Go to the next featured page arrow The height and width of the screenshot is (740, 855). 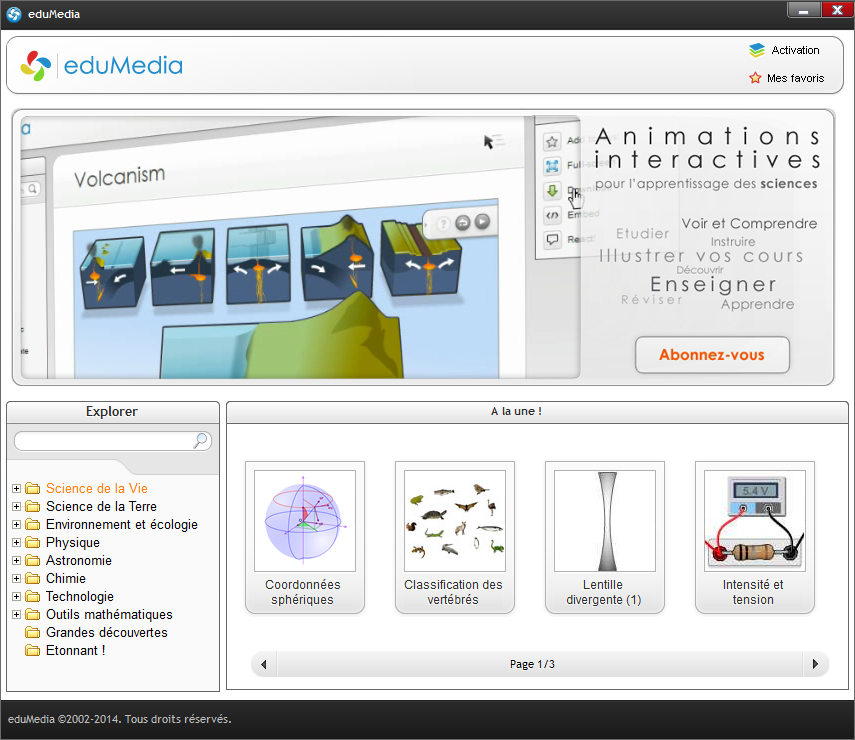pos(816,664)
